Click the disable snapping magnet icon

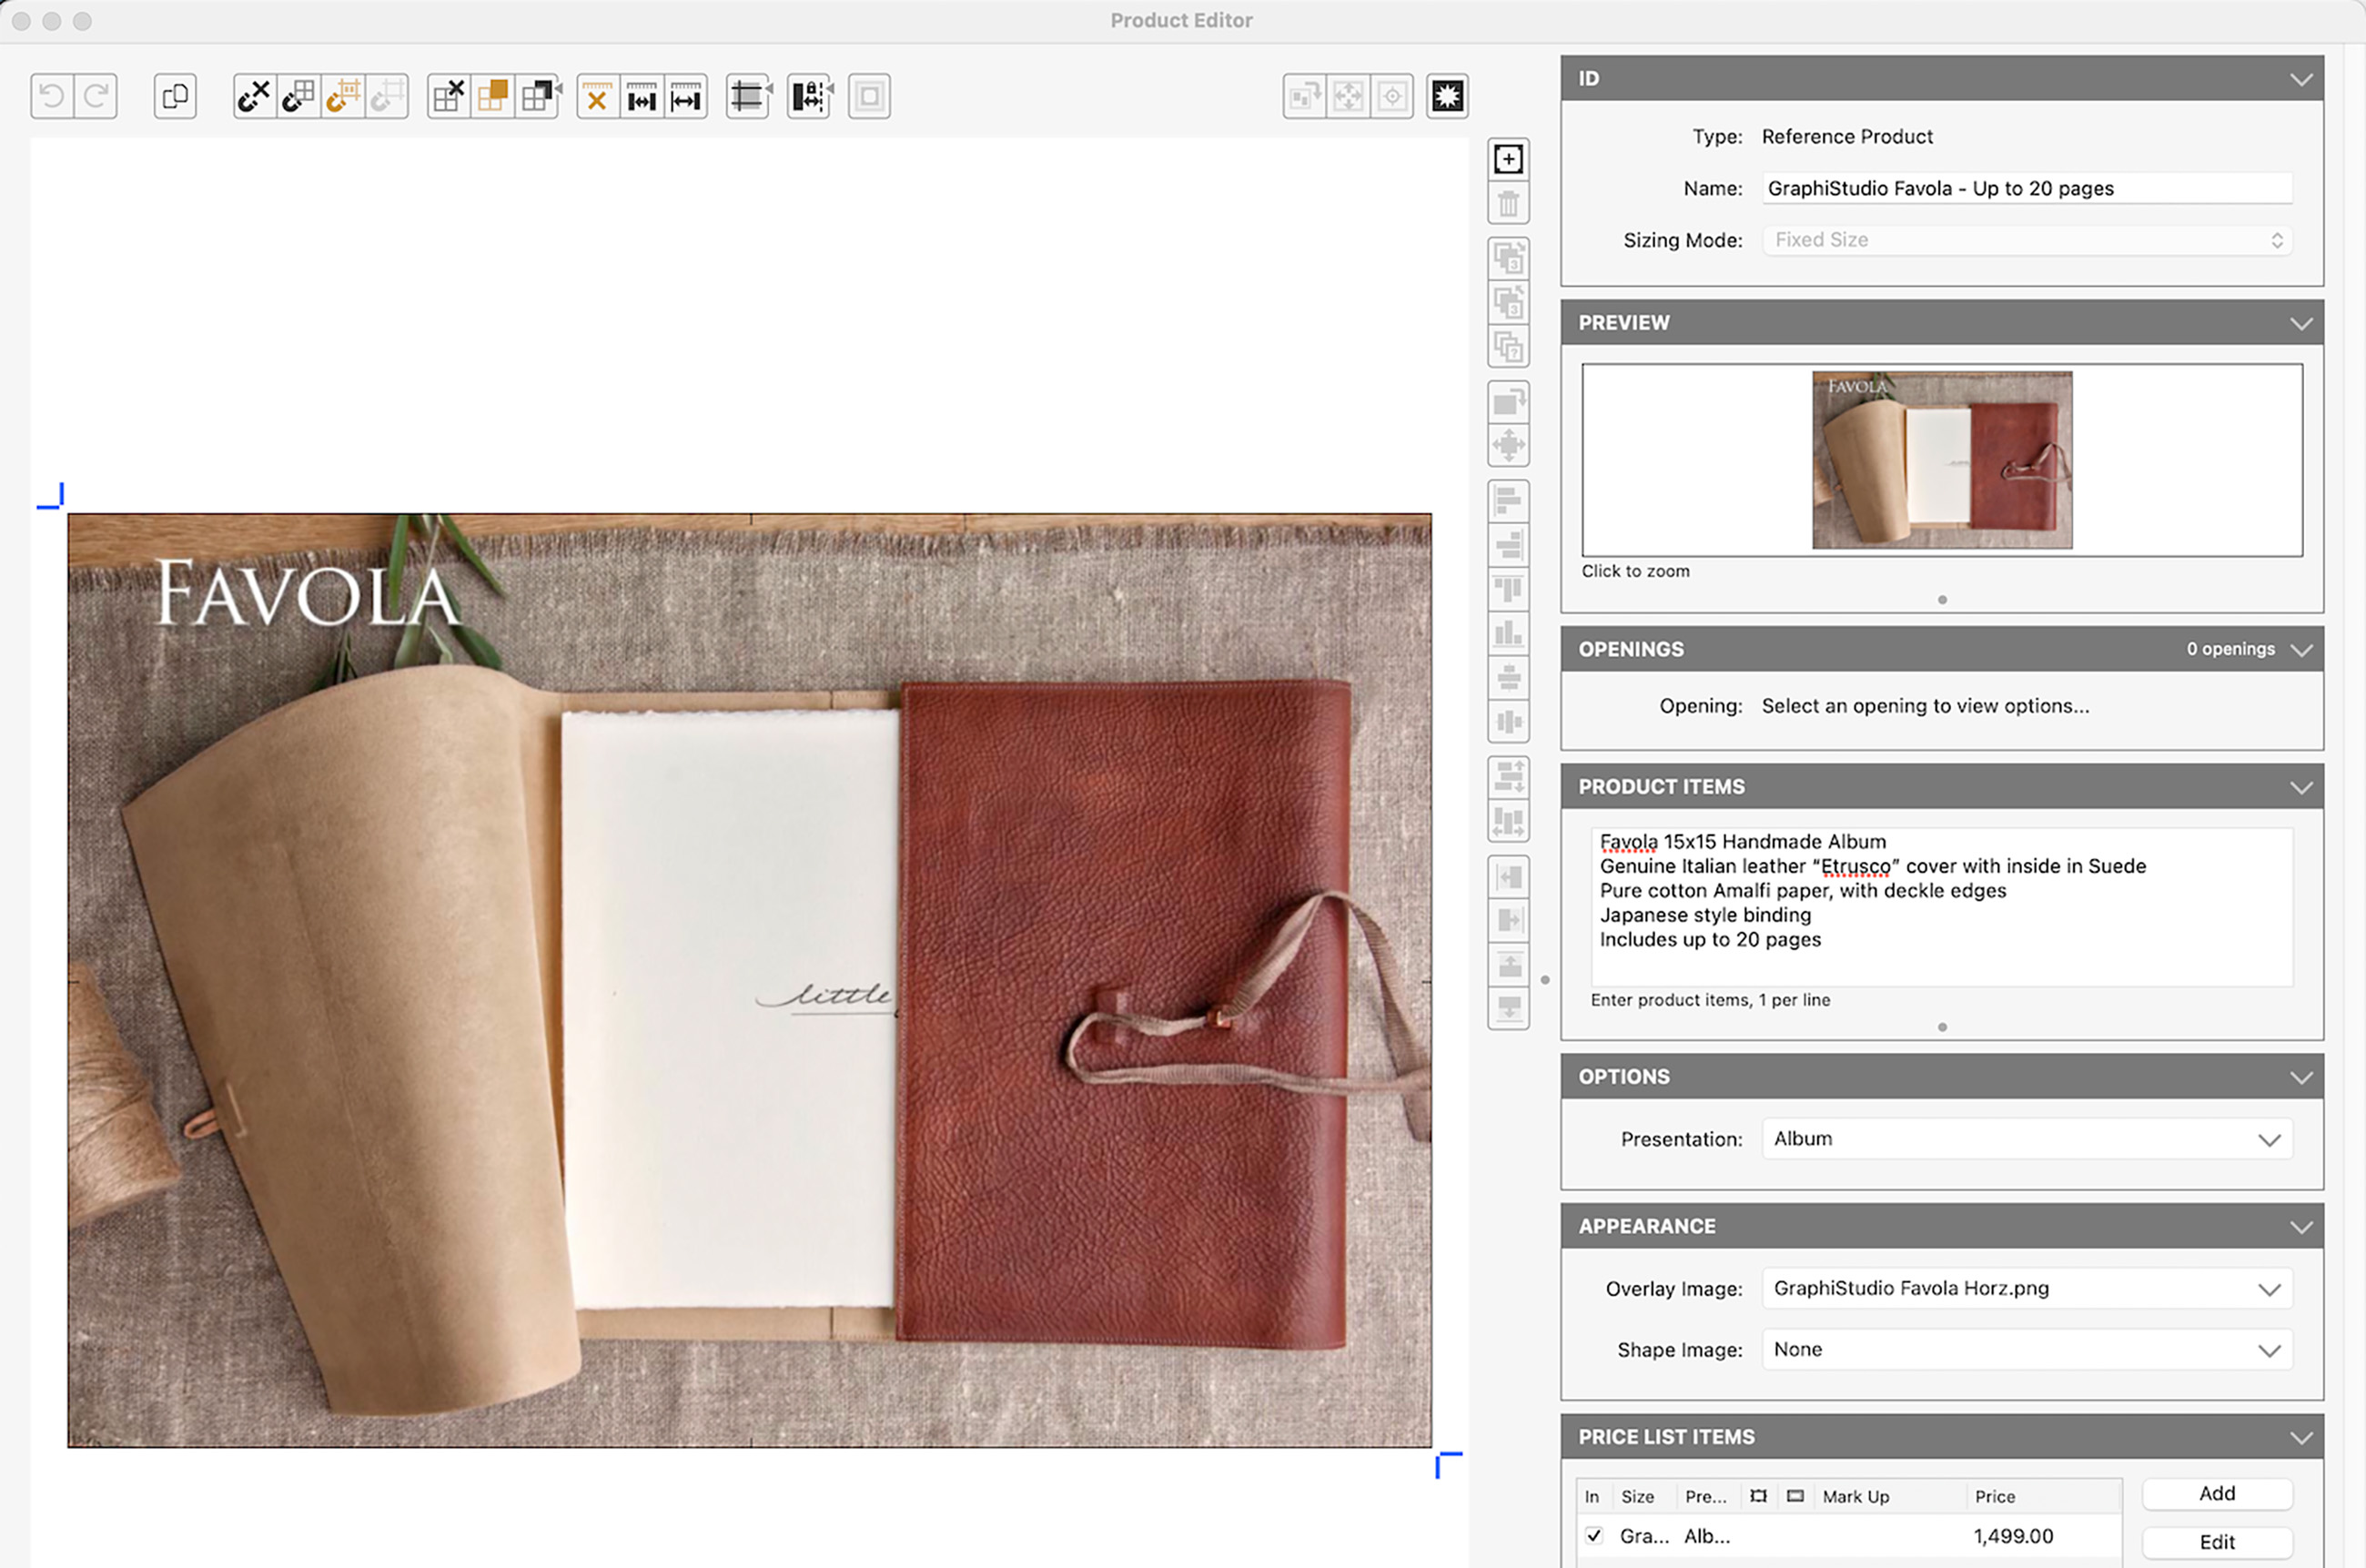(x=254, y=96)
